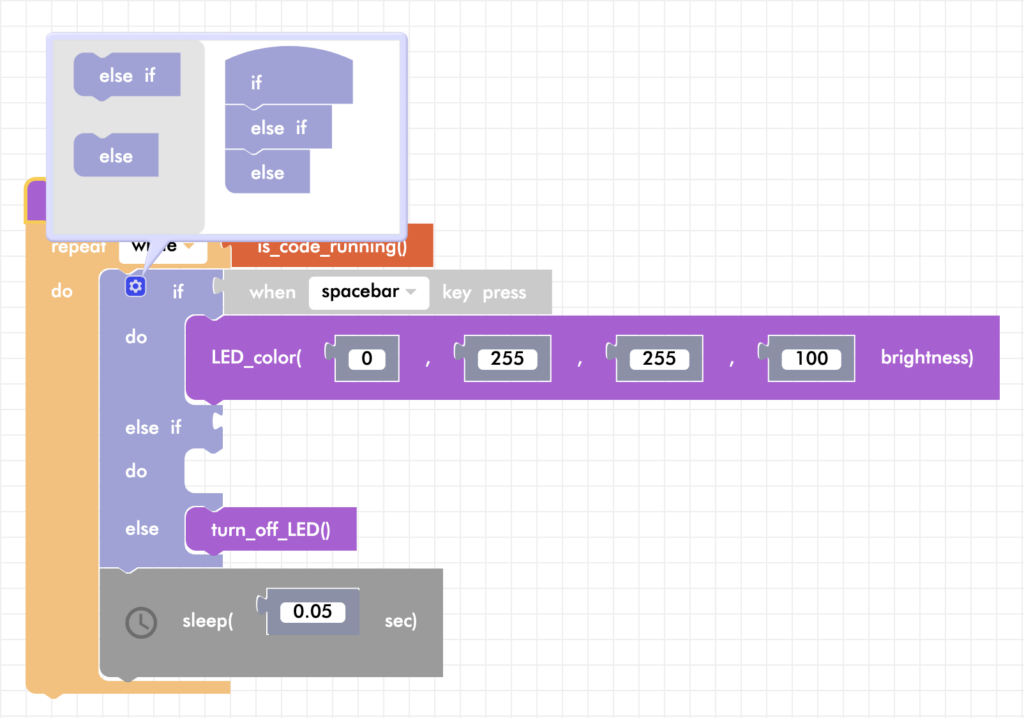This screenshot has width=1024, height=718.
Task: Click the 'else' clause in mutator stack
Action: click(267, 173)
